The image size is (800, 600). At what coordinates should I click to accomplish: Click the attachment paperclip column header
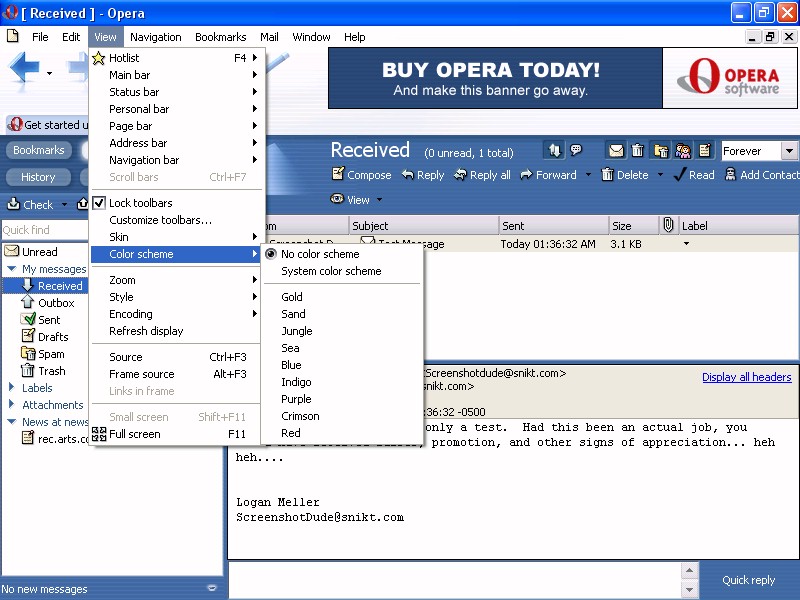[x=668, y=226]
